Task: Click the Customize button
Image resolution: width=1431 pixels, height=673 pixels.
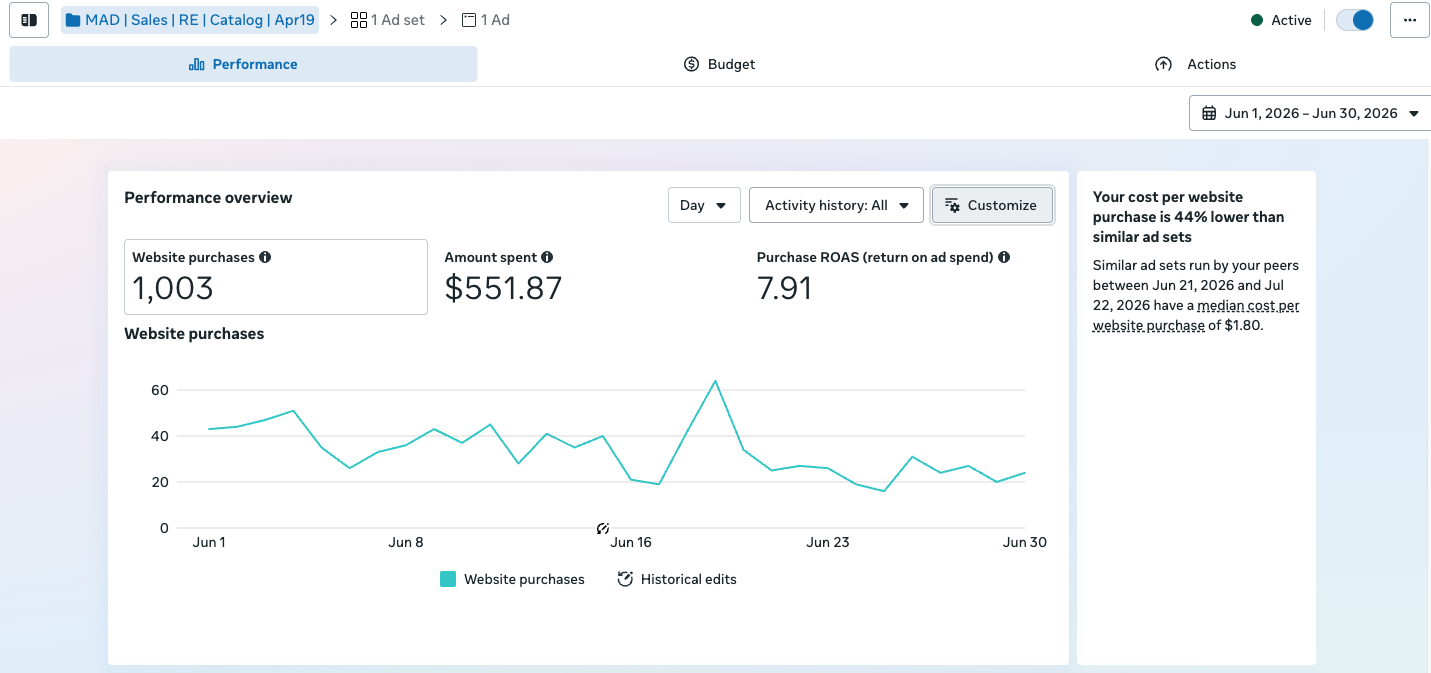Action: [x=992, y=205]
